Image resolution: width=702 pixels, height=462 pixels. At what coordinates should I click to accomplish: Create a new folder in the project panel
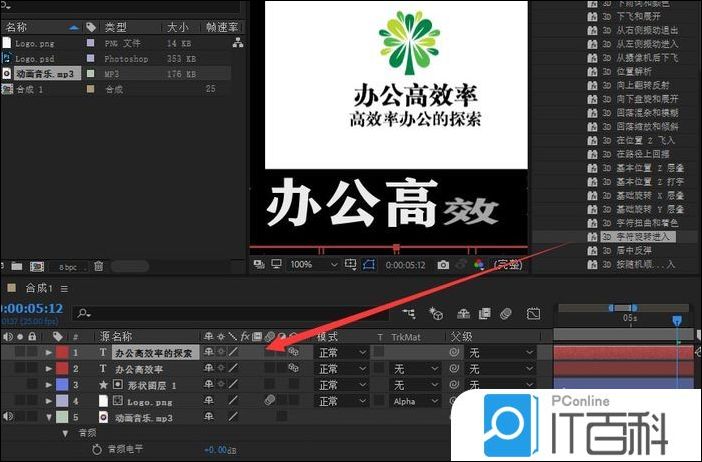point(17,266)
